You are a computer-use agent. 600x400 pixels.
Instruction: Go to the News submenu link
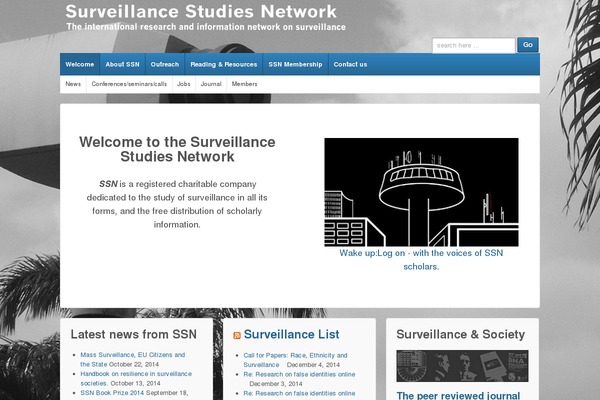[x=73, y=84]
